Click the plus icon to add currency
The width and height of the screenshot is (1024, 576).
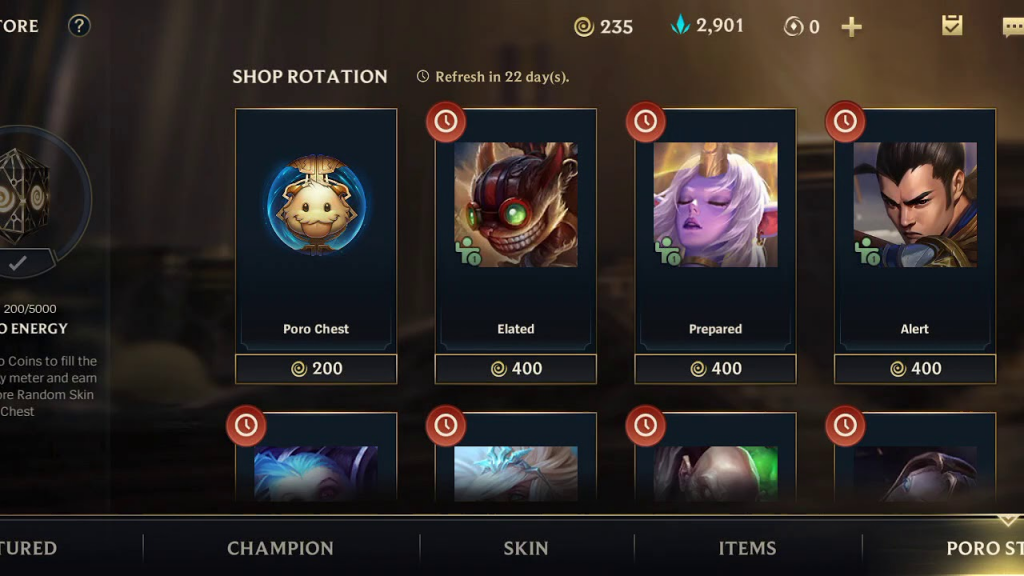(851, 27)
